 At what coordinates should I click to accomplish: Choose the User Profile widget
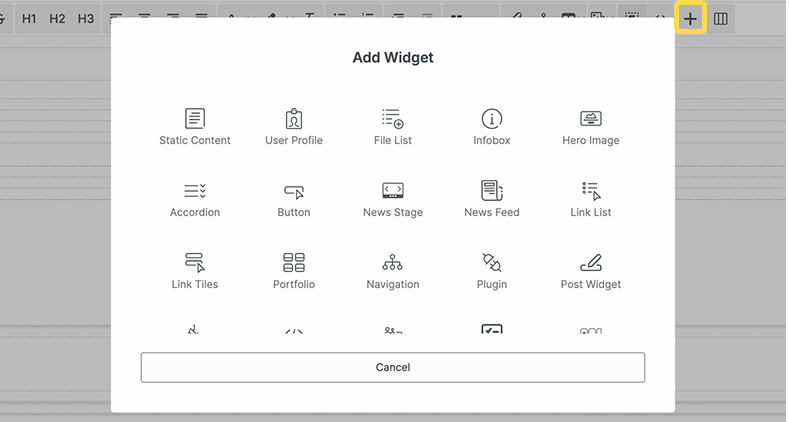(x=294, y=127)
